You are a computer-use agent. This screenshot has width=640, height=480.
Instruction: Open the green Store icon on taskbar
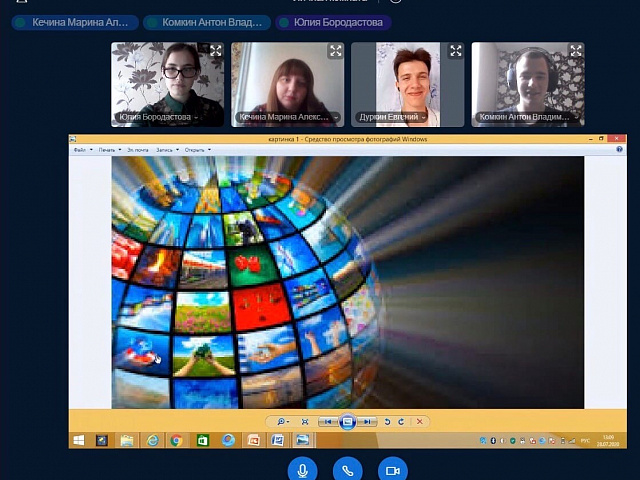[x=202, y=440]
